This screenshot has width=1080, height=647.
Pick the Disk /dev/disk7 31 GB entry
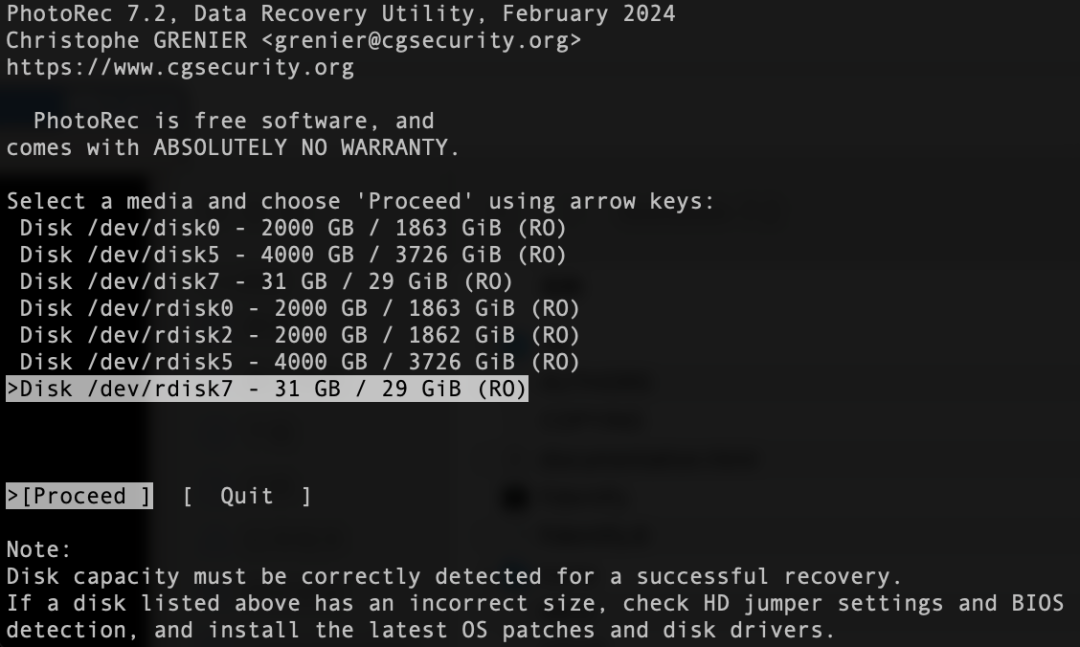tap(265, 281)
